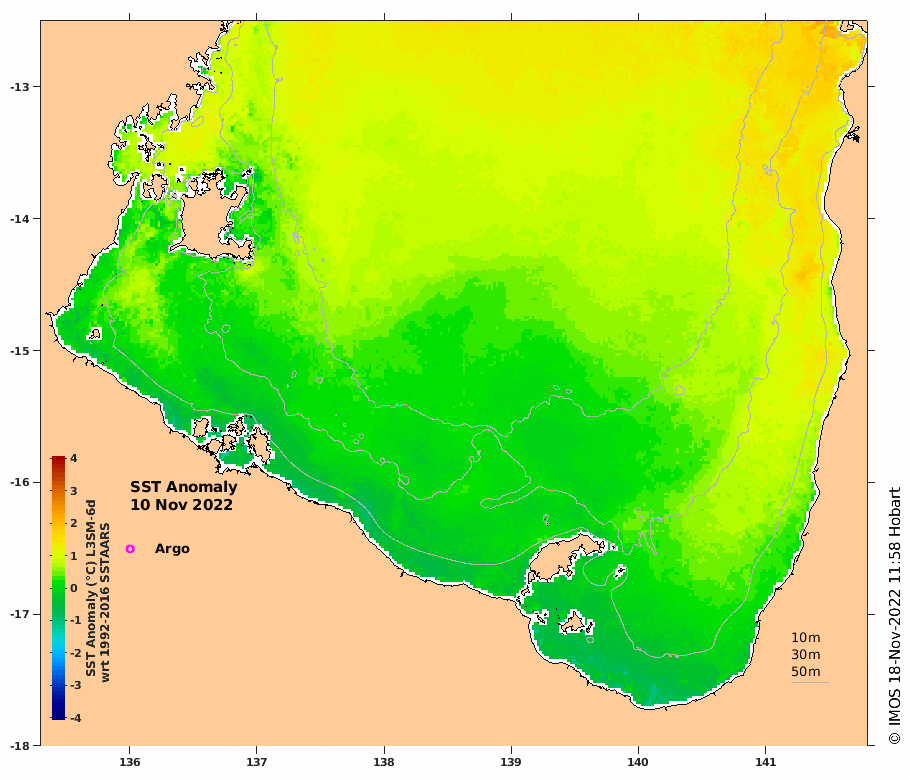Click the '140' longitude axis label
The width and height of the screenshot is (910, 780).
pyautogui.click(x=638, y=762)
